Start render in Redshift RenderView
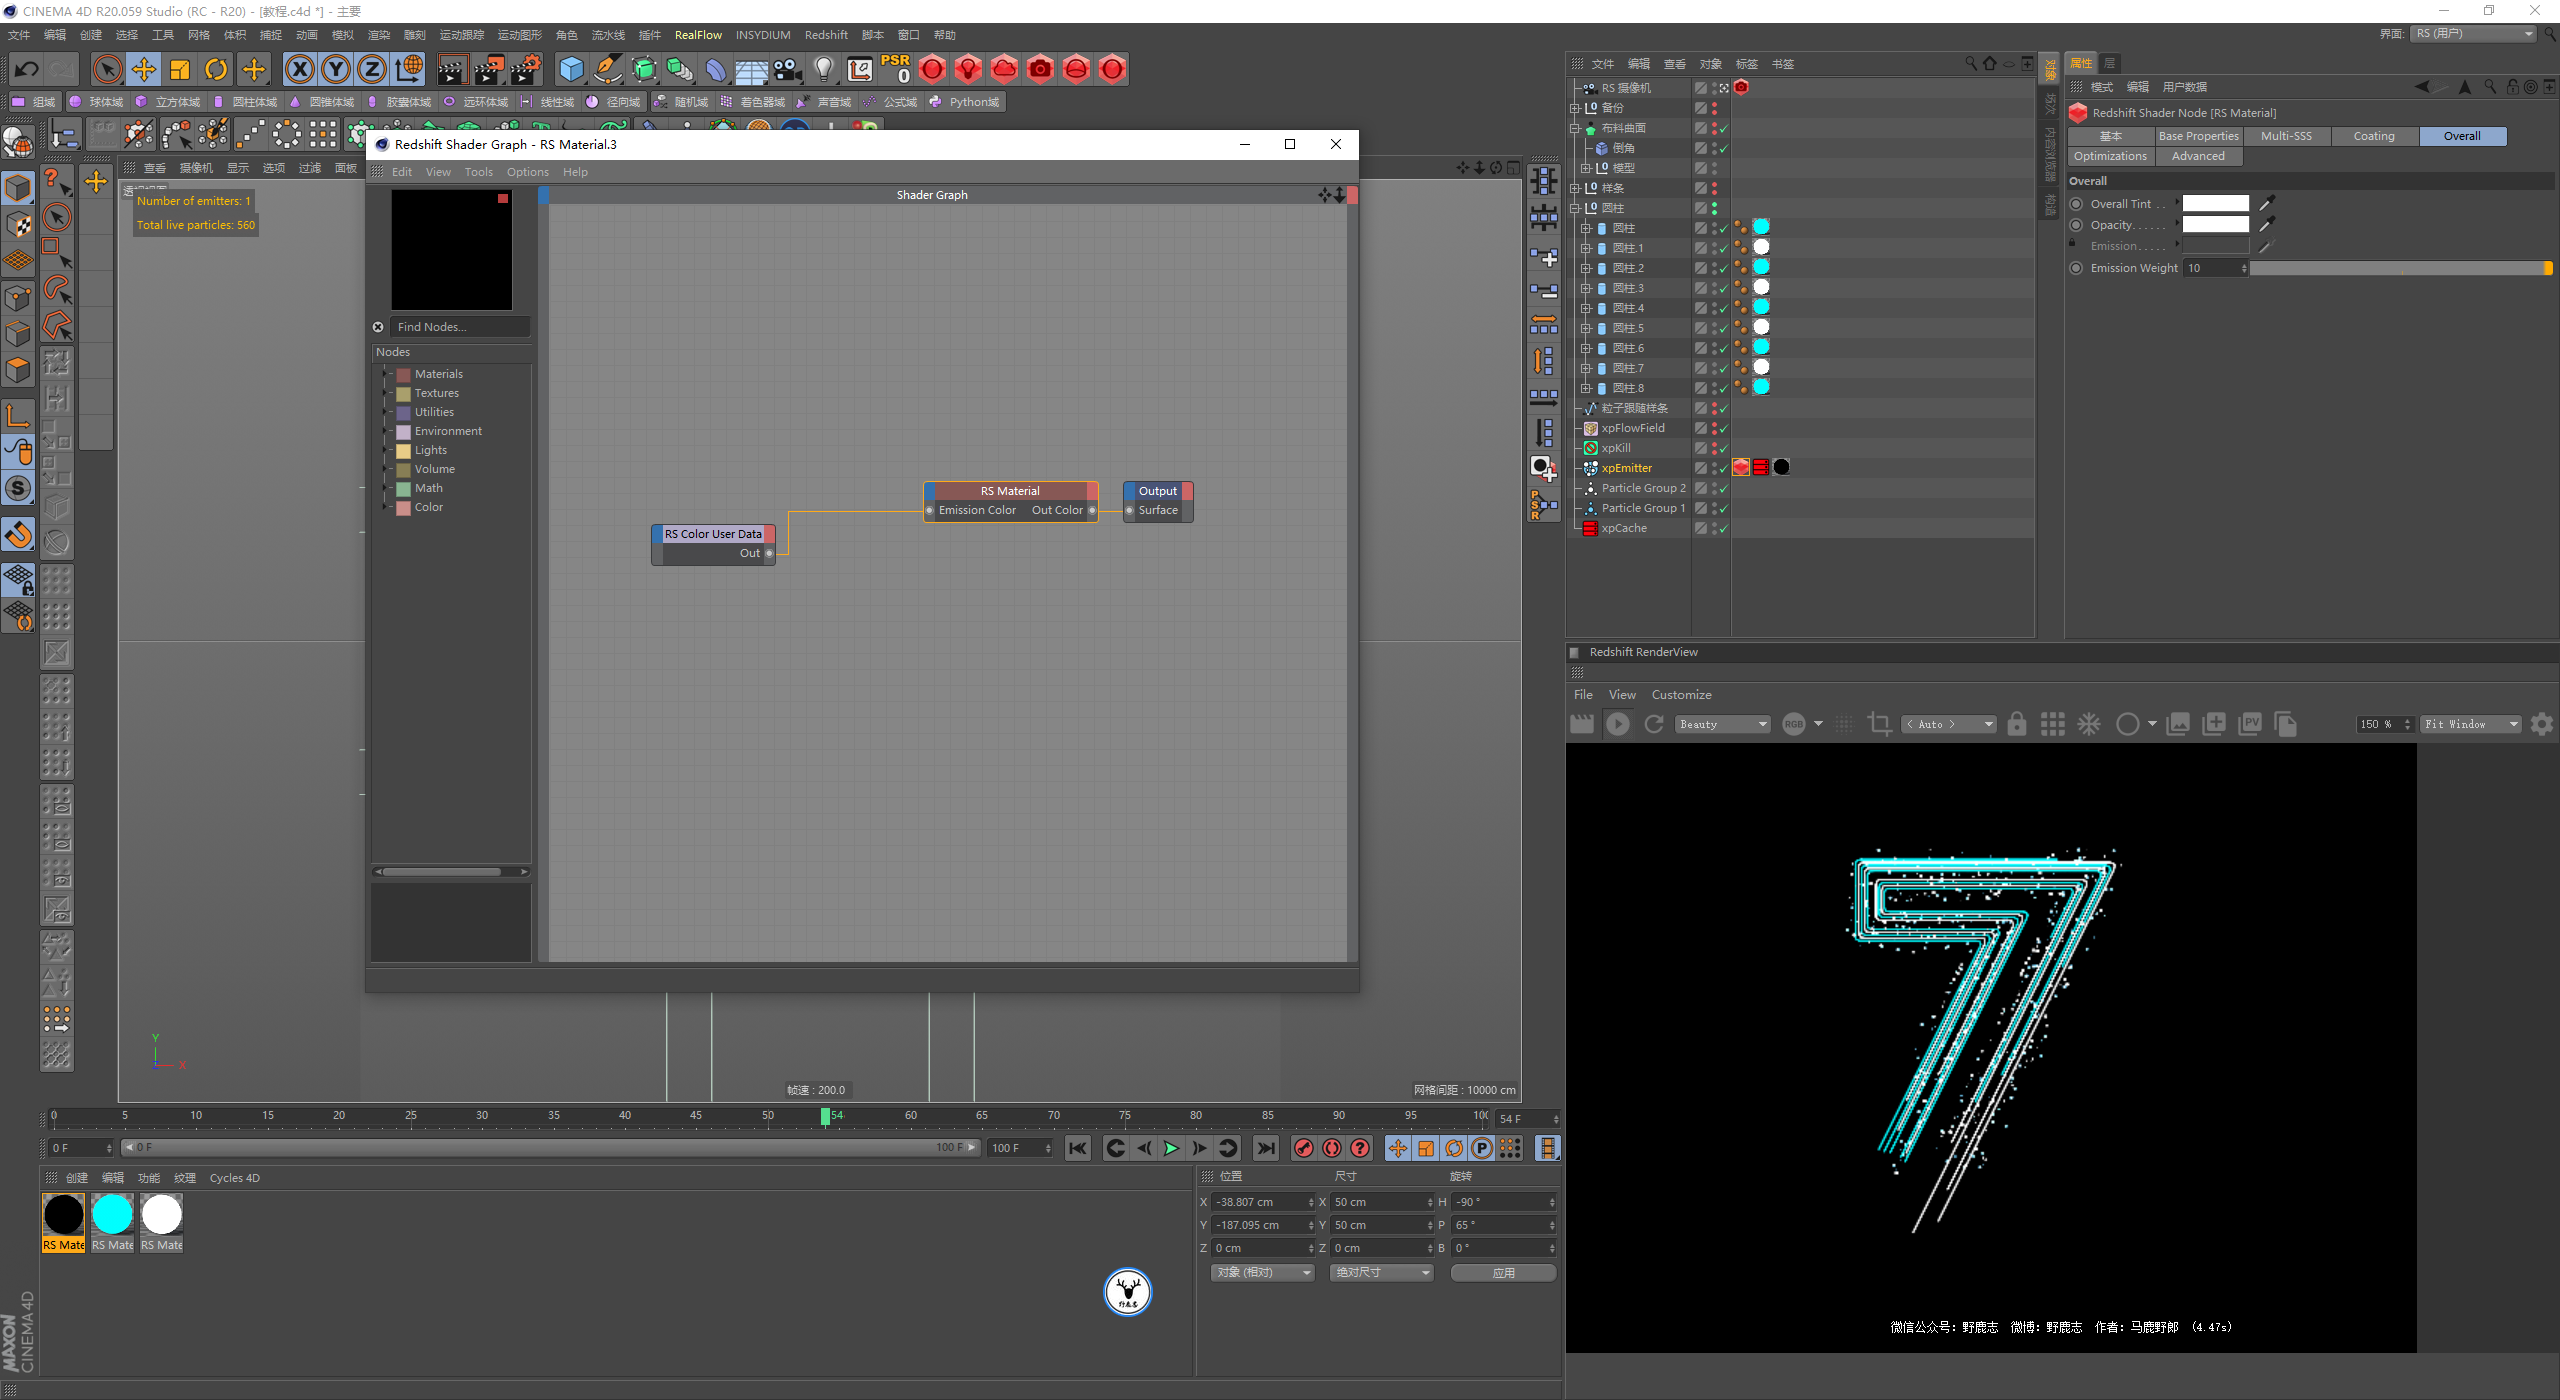2560x1400 pixels. click(x=1617, y=724)
